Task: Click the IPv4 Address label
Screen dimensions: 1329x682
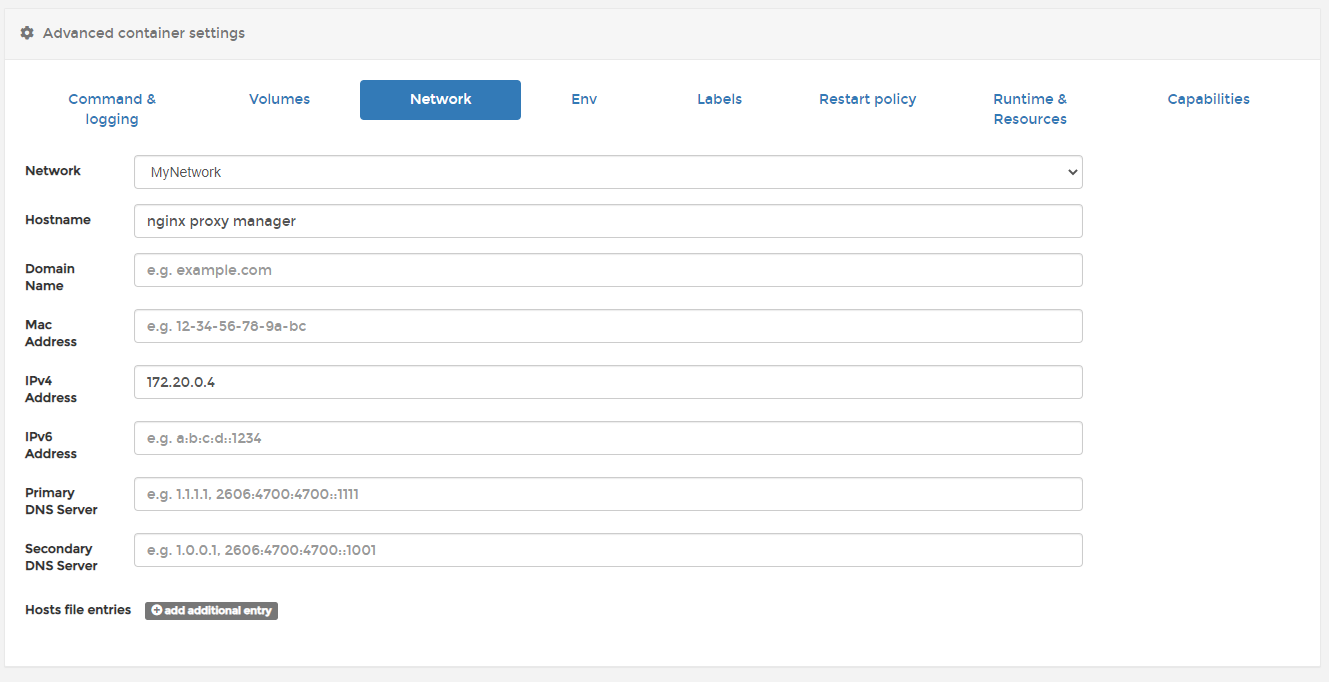Action: [x=51, y=389]
